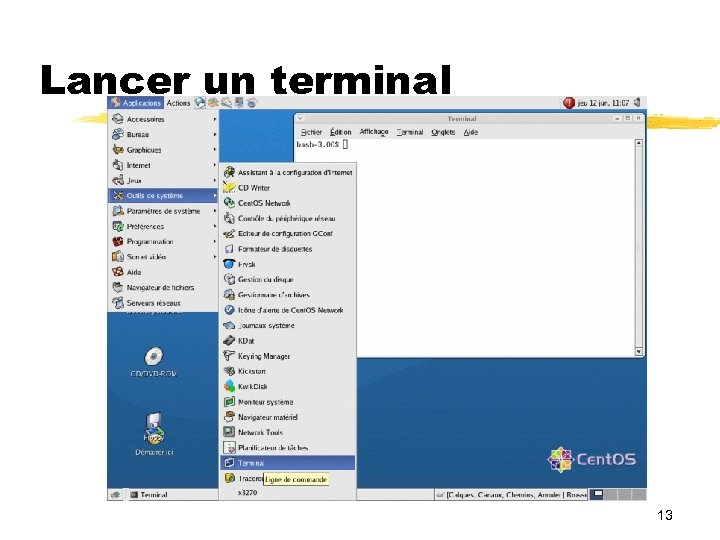
Task: Launch Keyring Manager
Action: 288,356
